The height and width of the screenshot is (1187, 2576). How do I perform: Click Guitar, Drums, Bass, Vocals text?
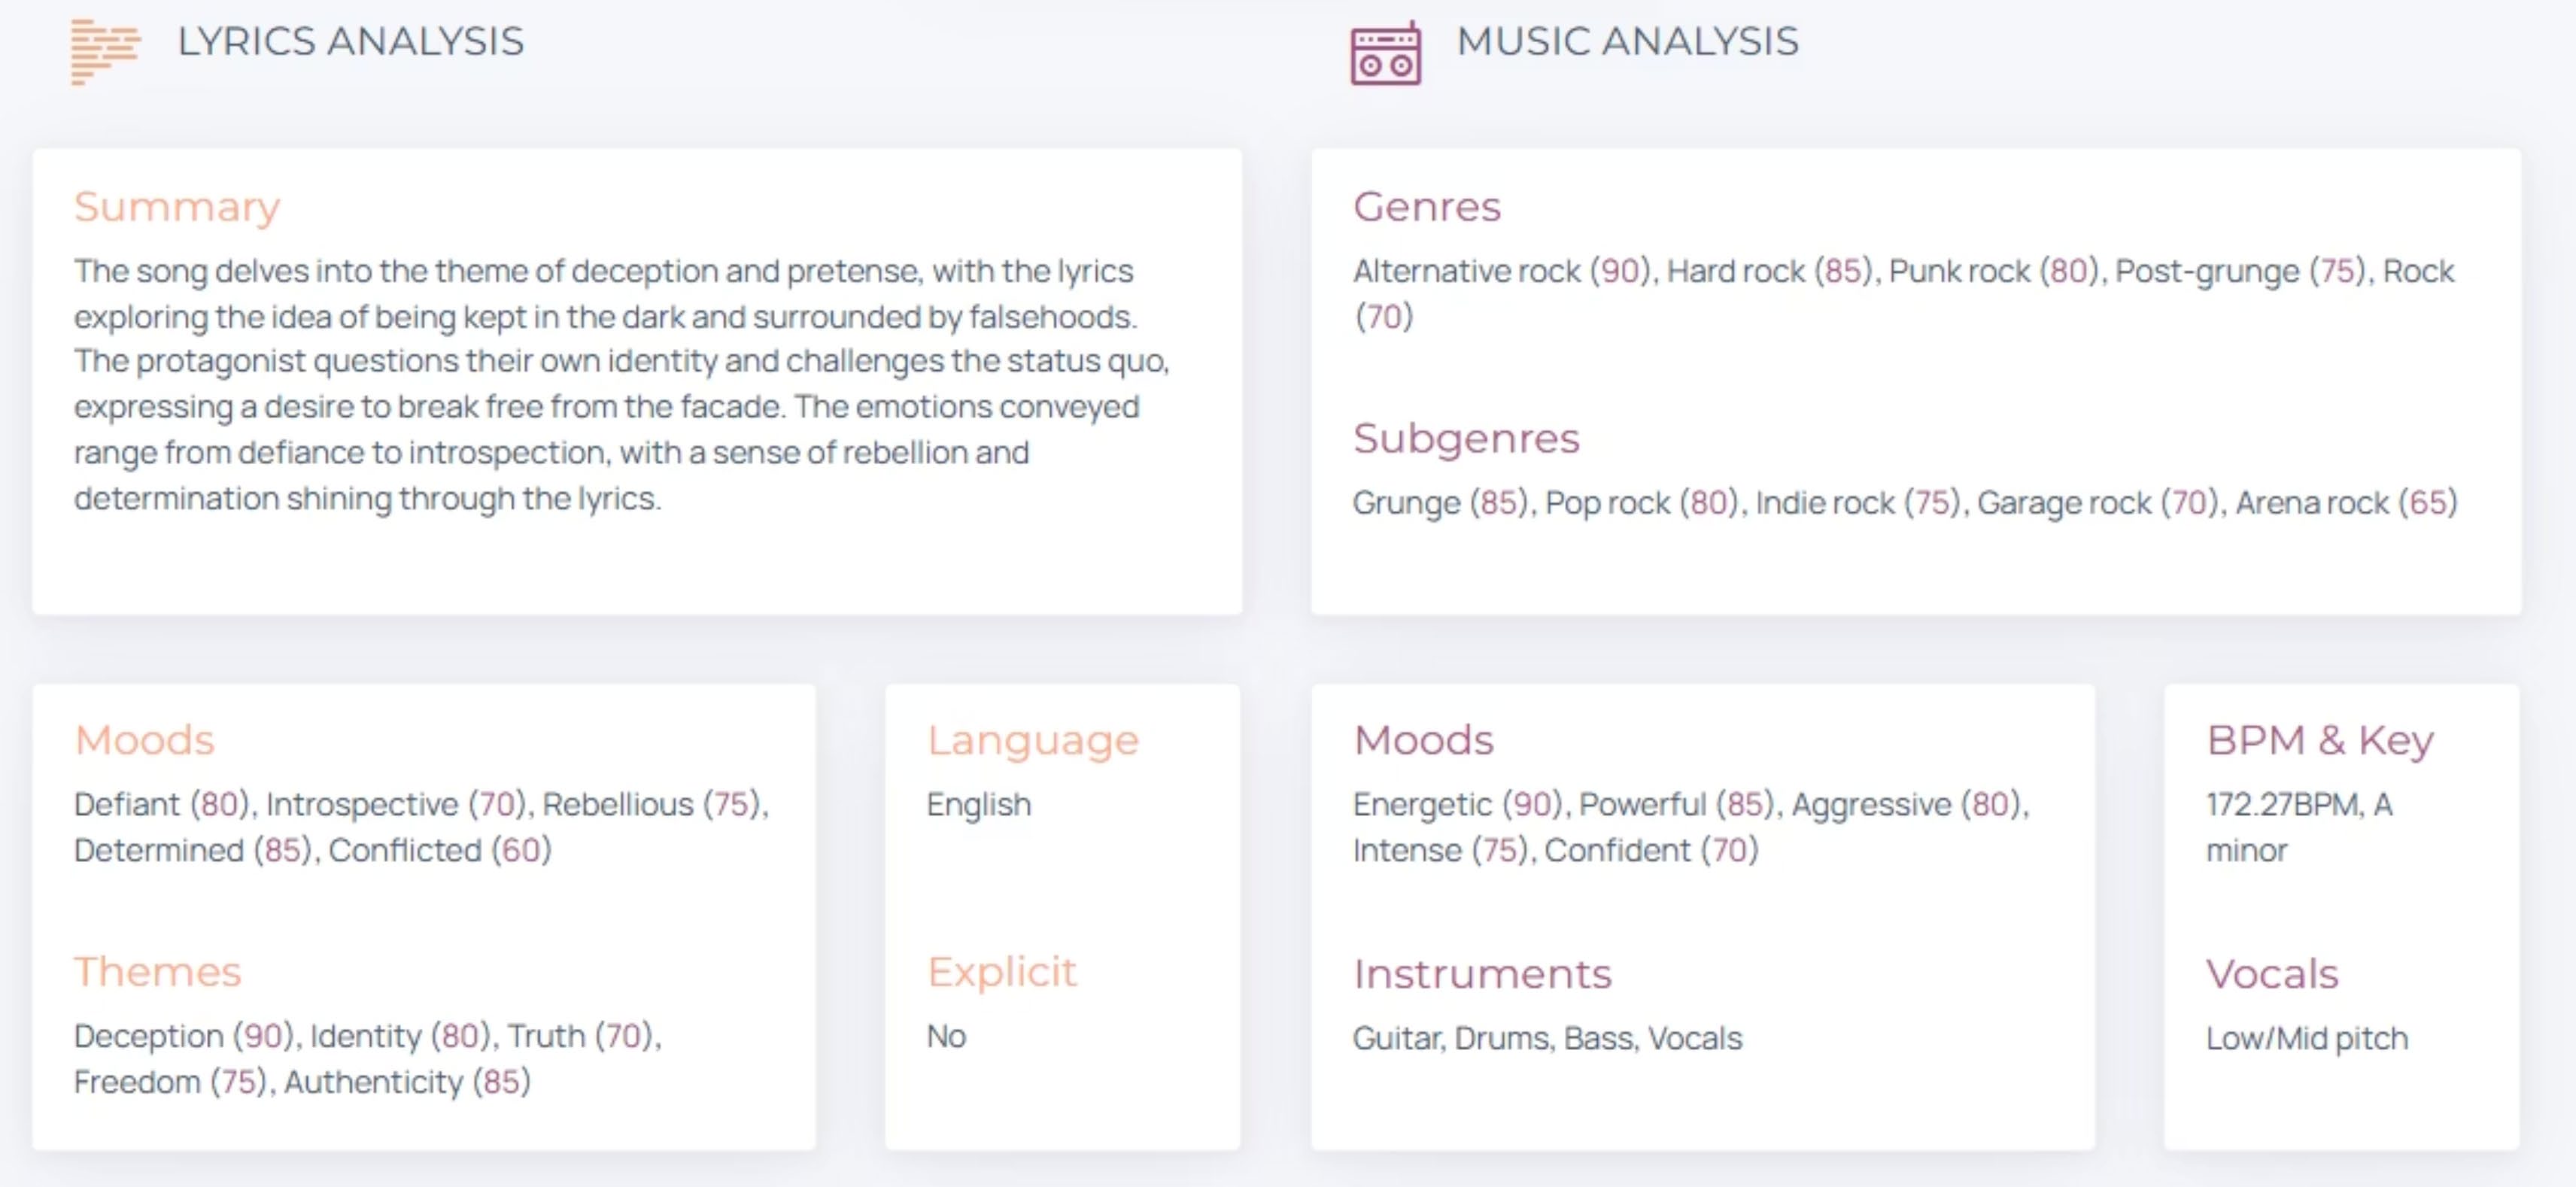pyautogui.click(x=1547, y=1038)
